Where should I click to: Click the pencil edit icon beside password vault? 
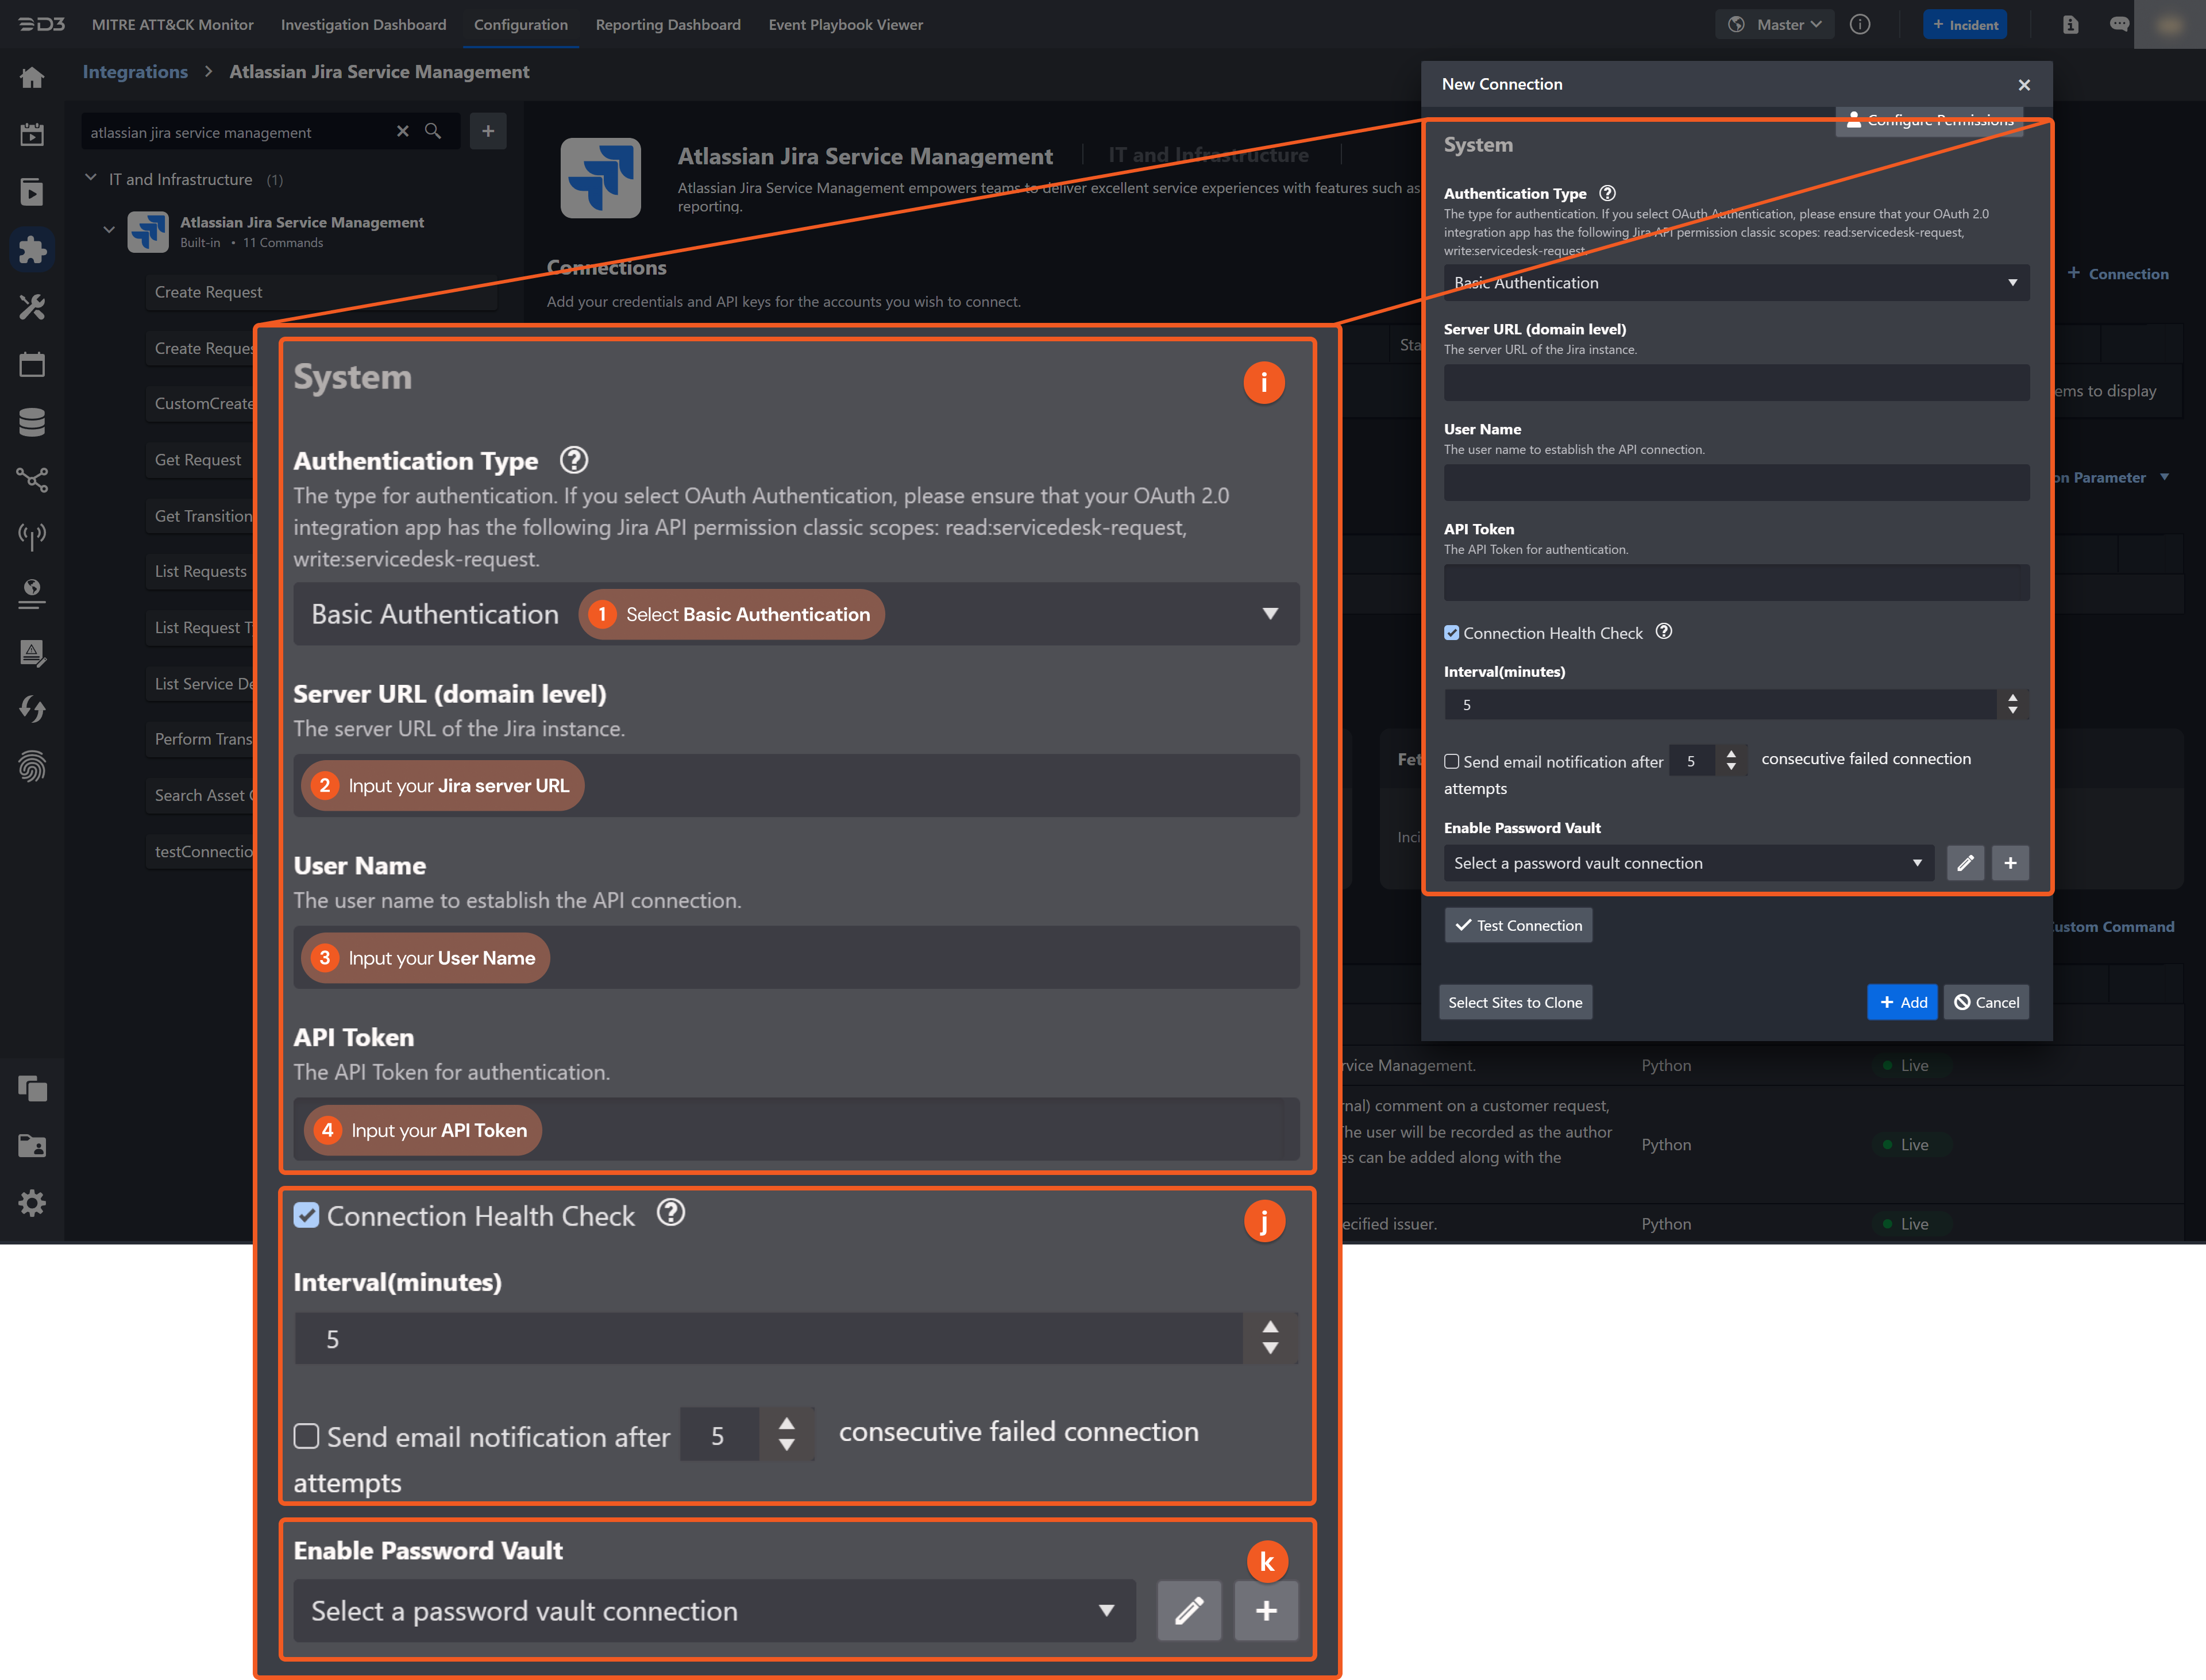(x=1965, y=863)
